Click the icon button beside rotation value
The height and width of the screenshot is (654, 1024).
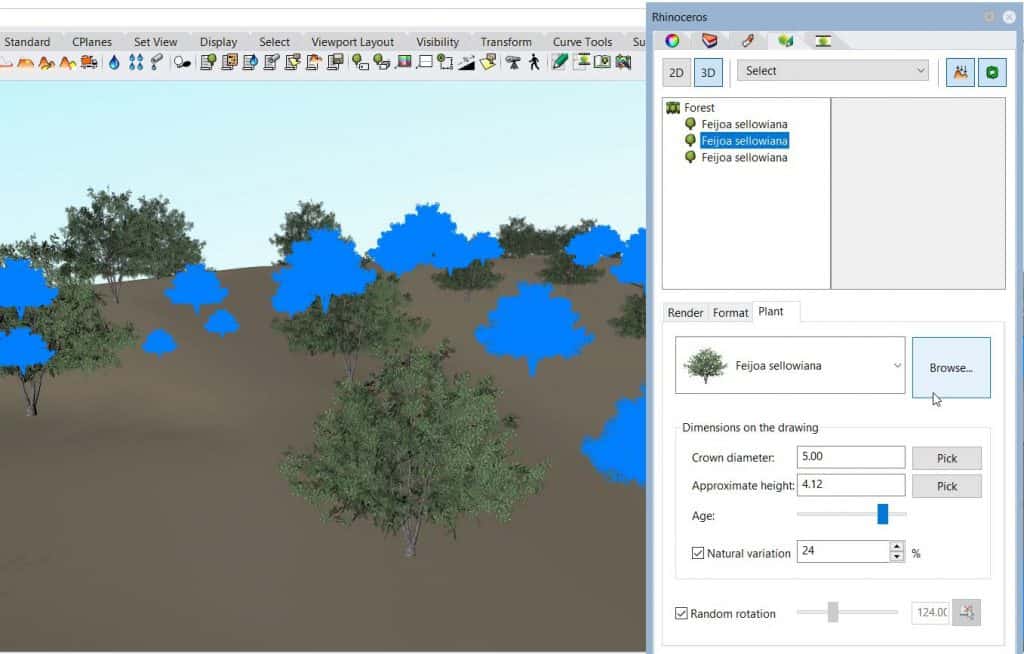tap(967, 612)
